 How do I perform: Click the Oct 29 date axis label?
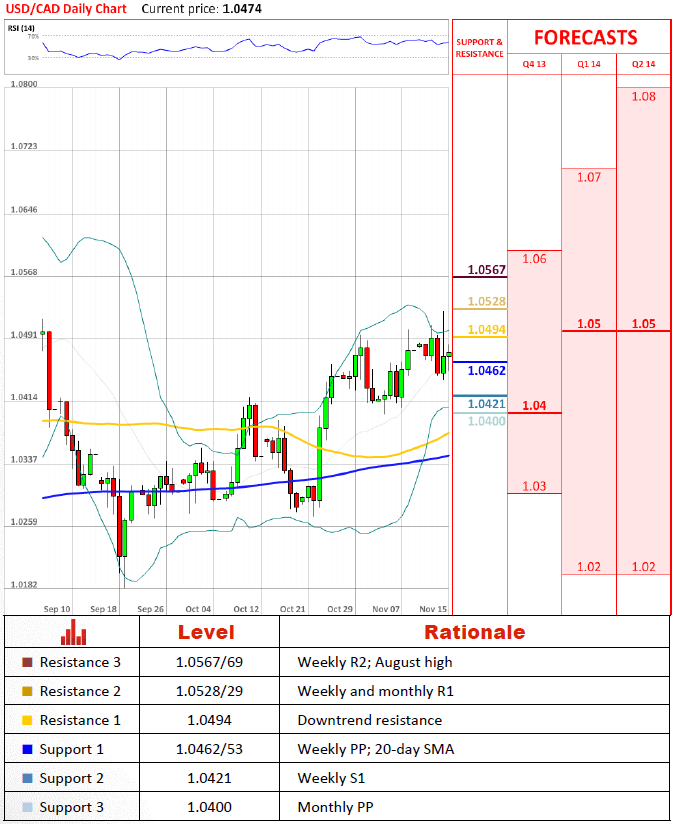coord(340,609)
